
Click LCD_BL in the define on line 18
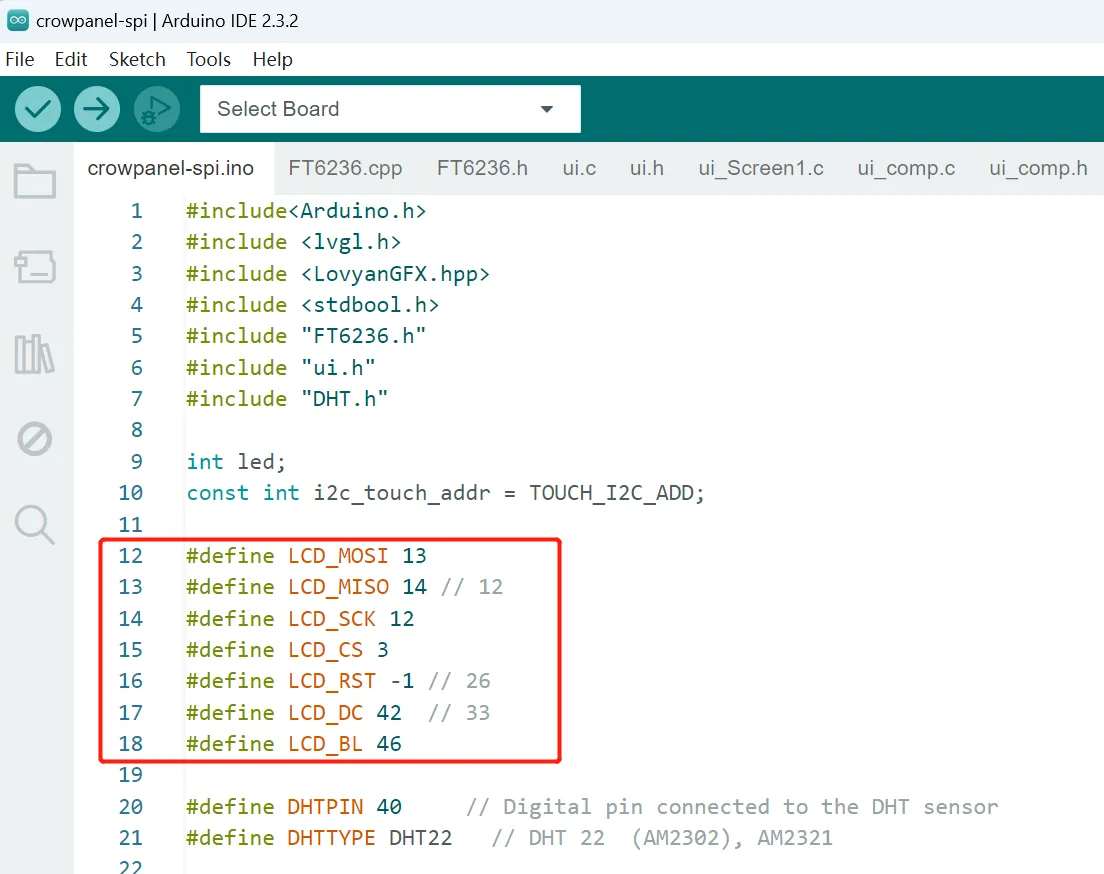325,744
